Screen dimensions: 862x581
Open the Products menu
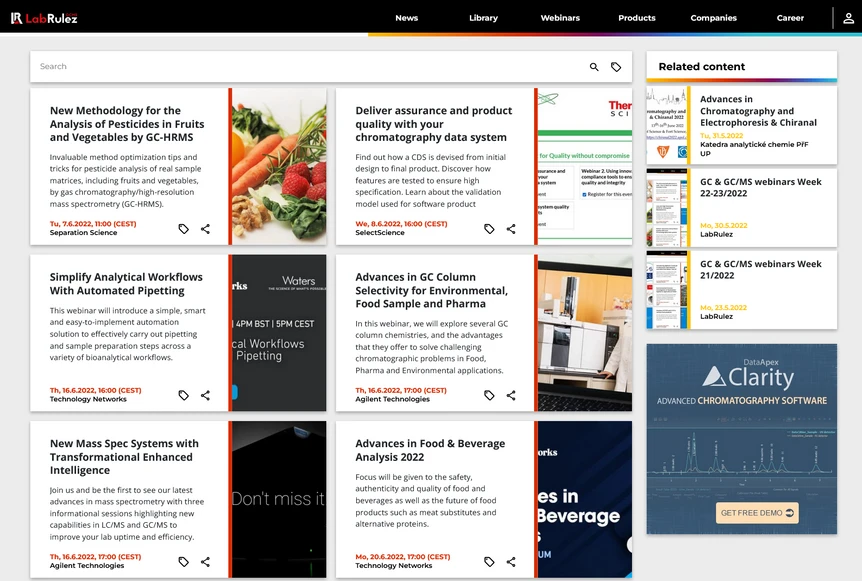click(x=637, y=18)
